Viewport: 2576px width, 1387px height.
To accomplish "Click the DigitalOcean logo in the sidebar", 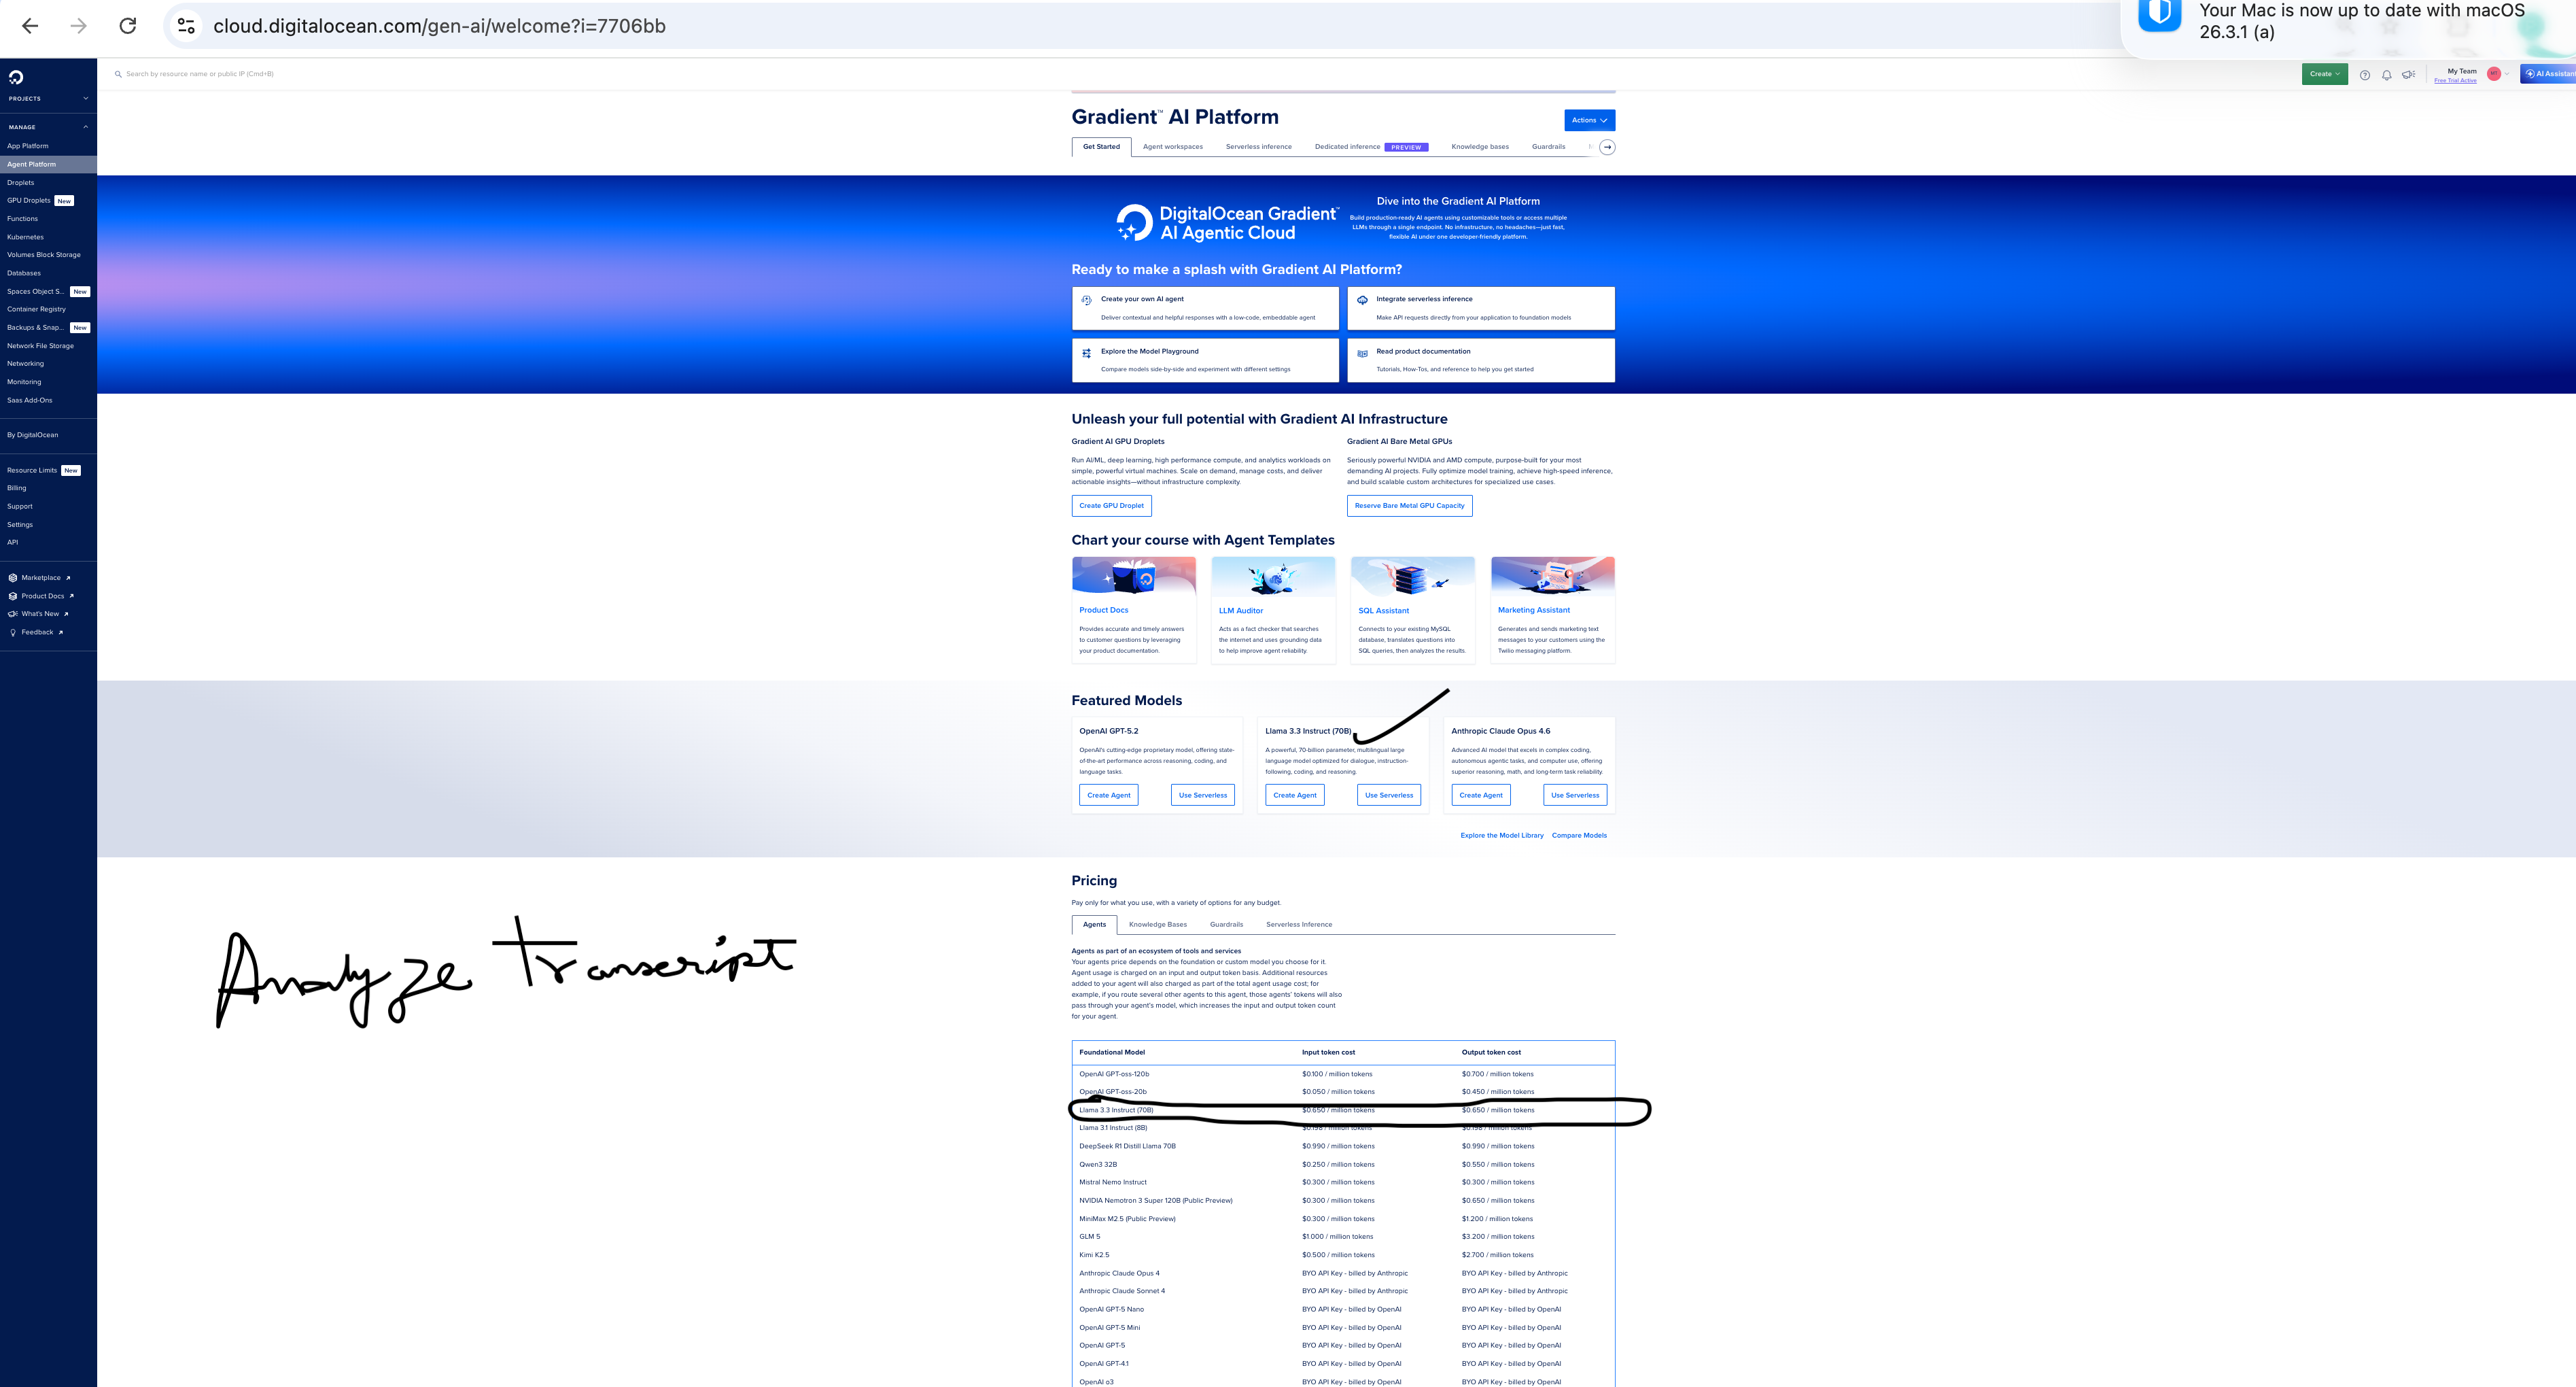I will click(x=16, y=77).
